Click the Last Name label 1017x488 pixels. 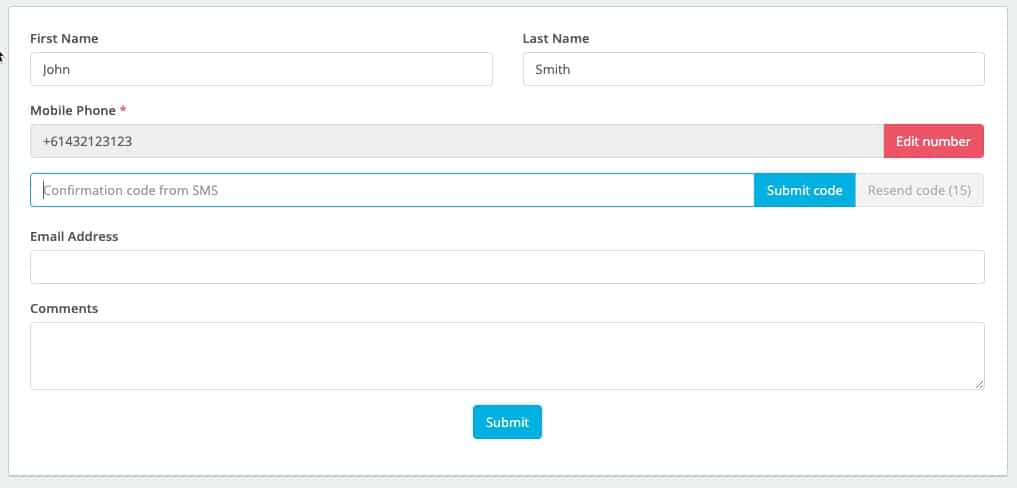click(x=556, y=38)
